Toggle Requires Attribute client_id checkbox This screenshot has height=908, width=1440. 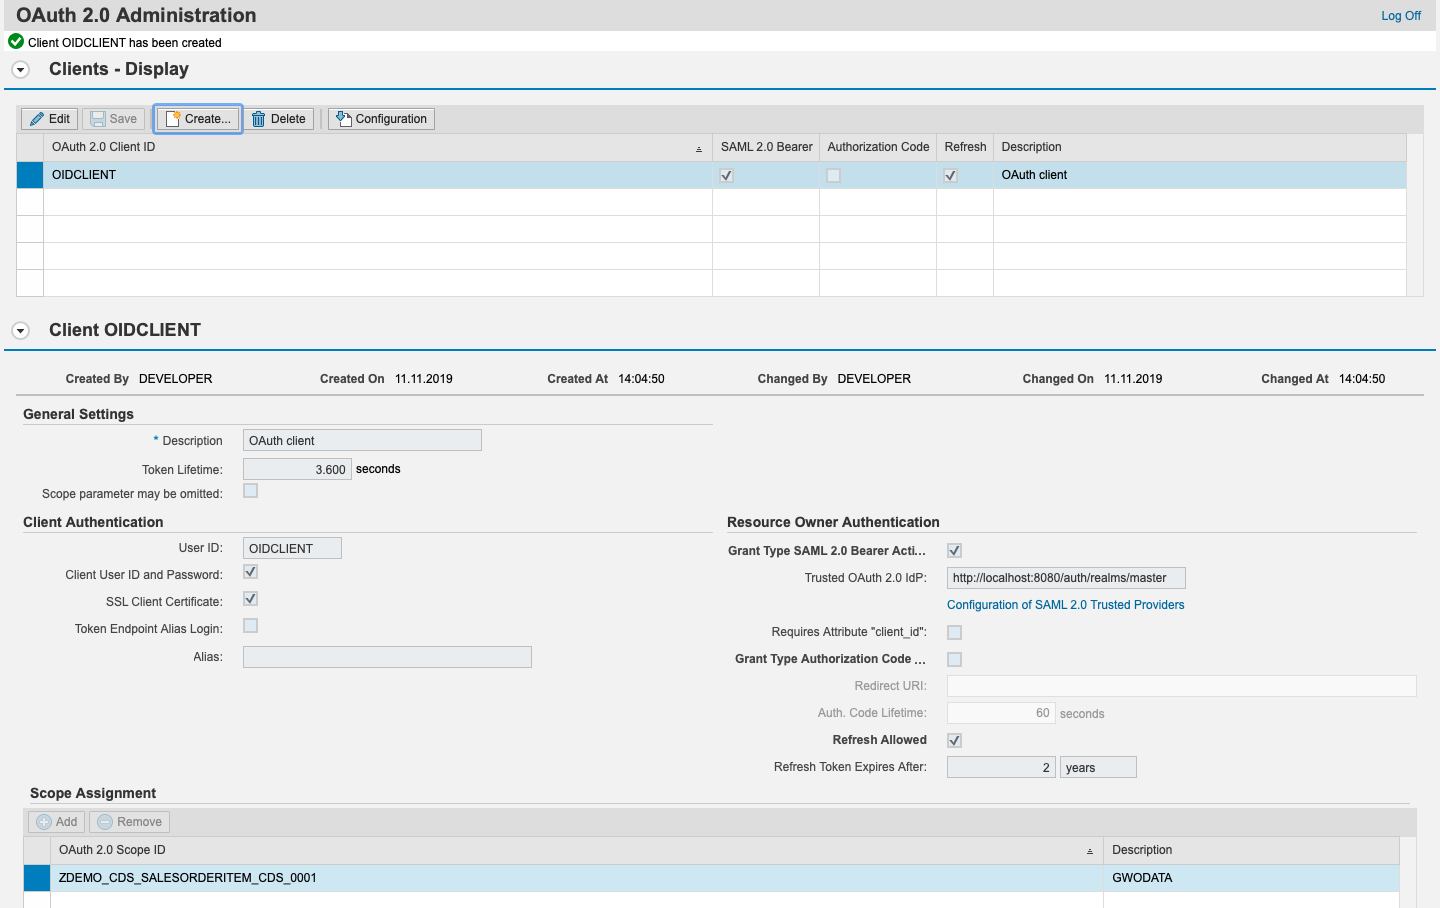click(955, 633)
